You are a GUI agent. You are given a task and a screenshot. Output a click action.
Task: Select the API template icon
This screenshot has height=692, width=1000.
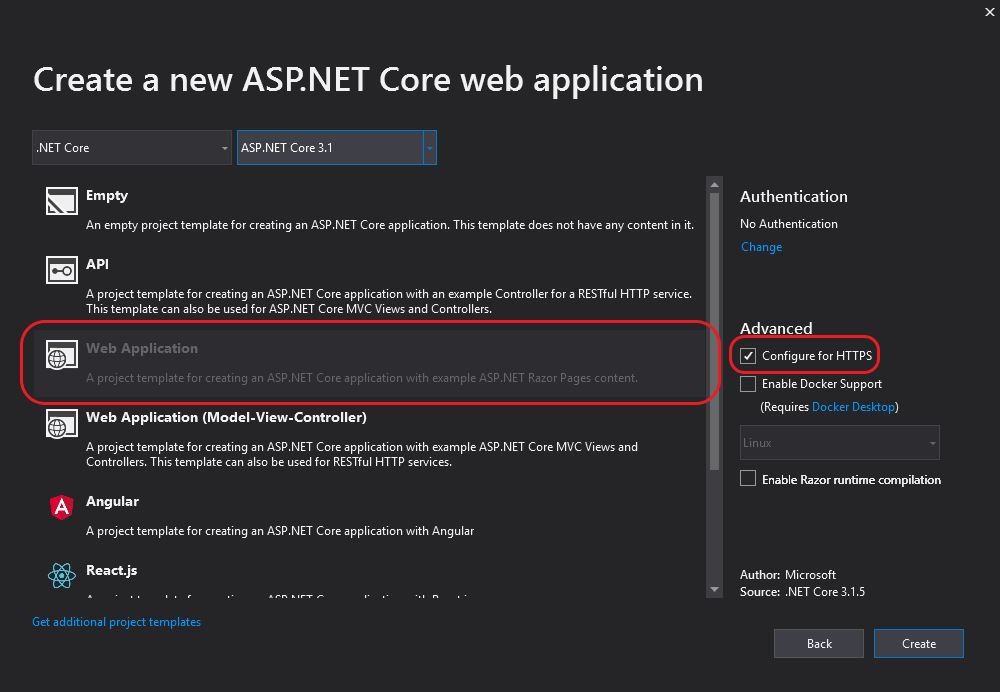(x=61, y=270)
